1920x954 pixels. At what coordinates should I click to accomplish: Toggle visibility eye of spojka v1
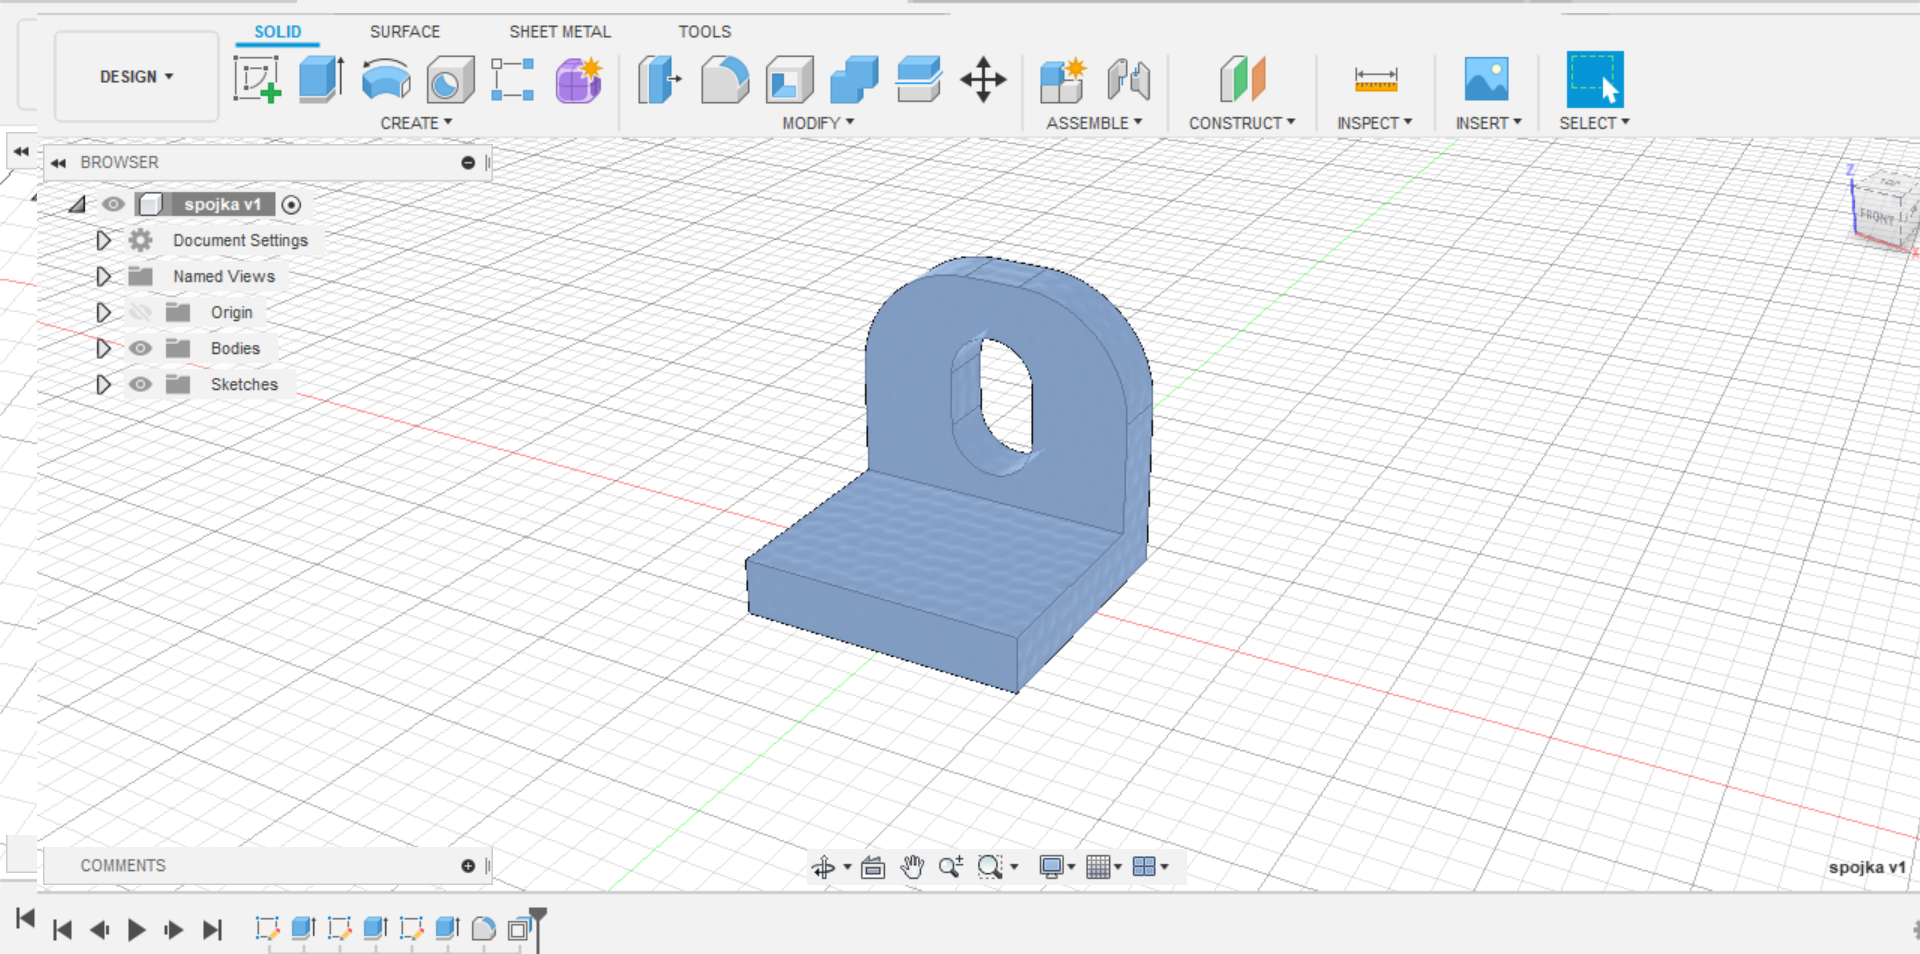[x=113, y=204]
